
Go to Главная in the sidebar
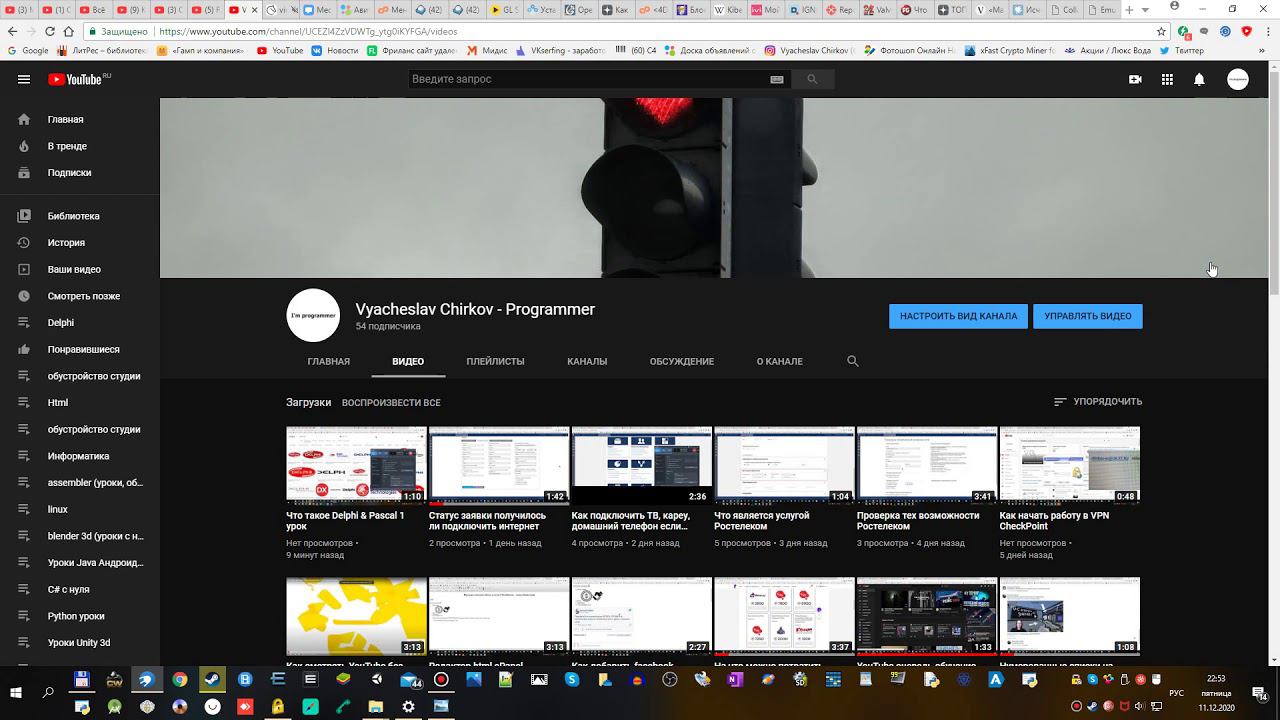[80, 119]
